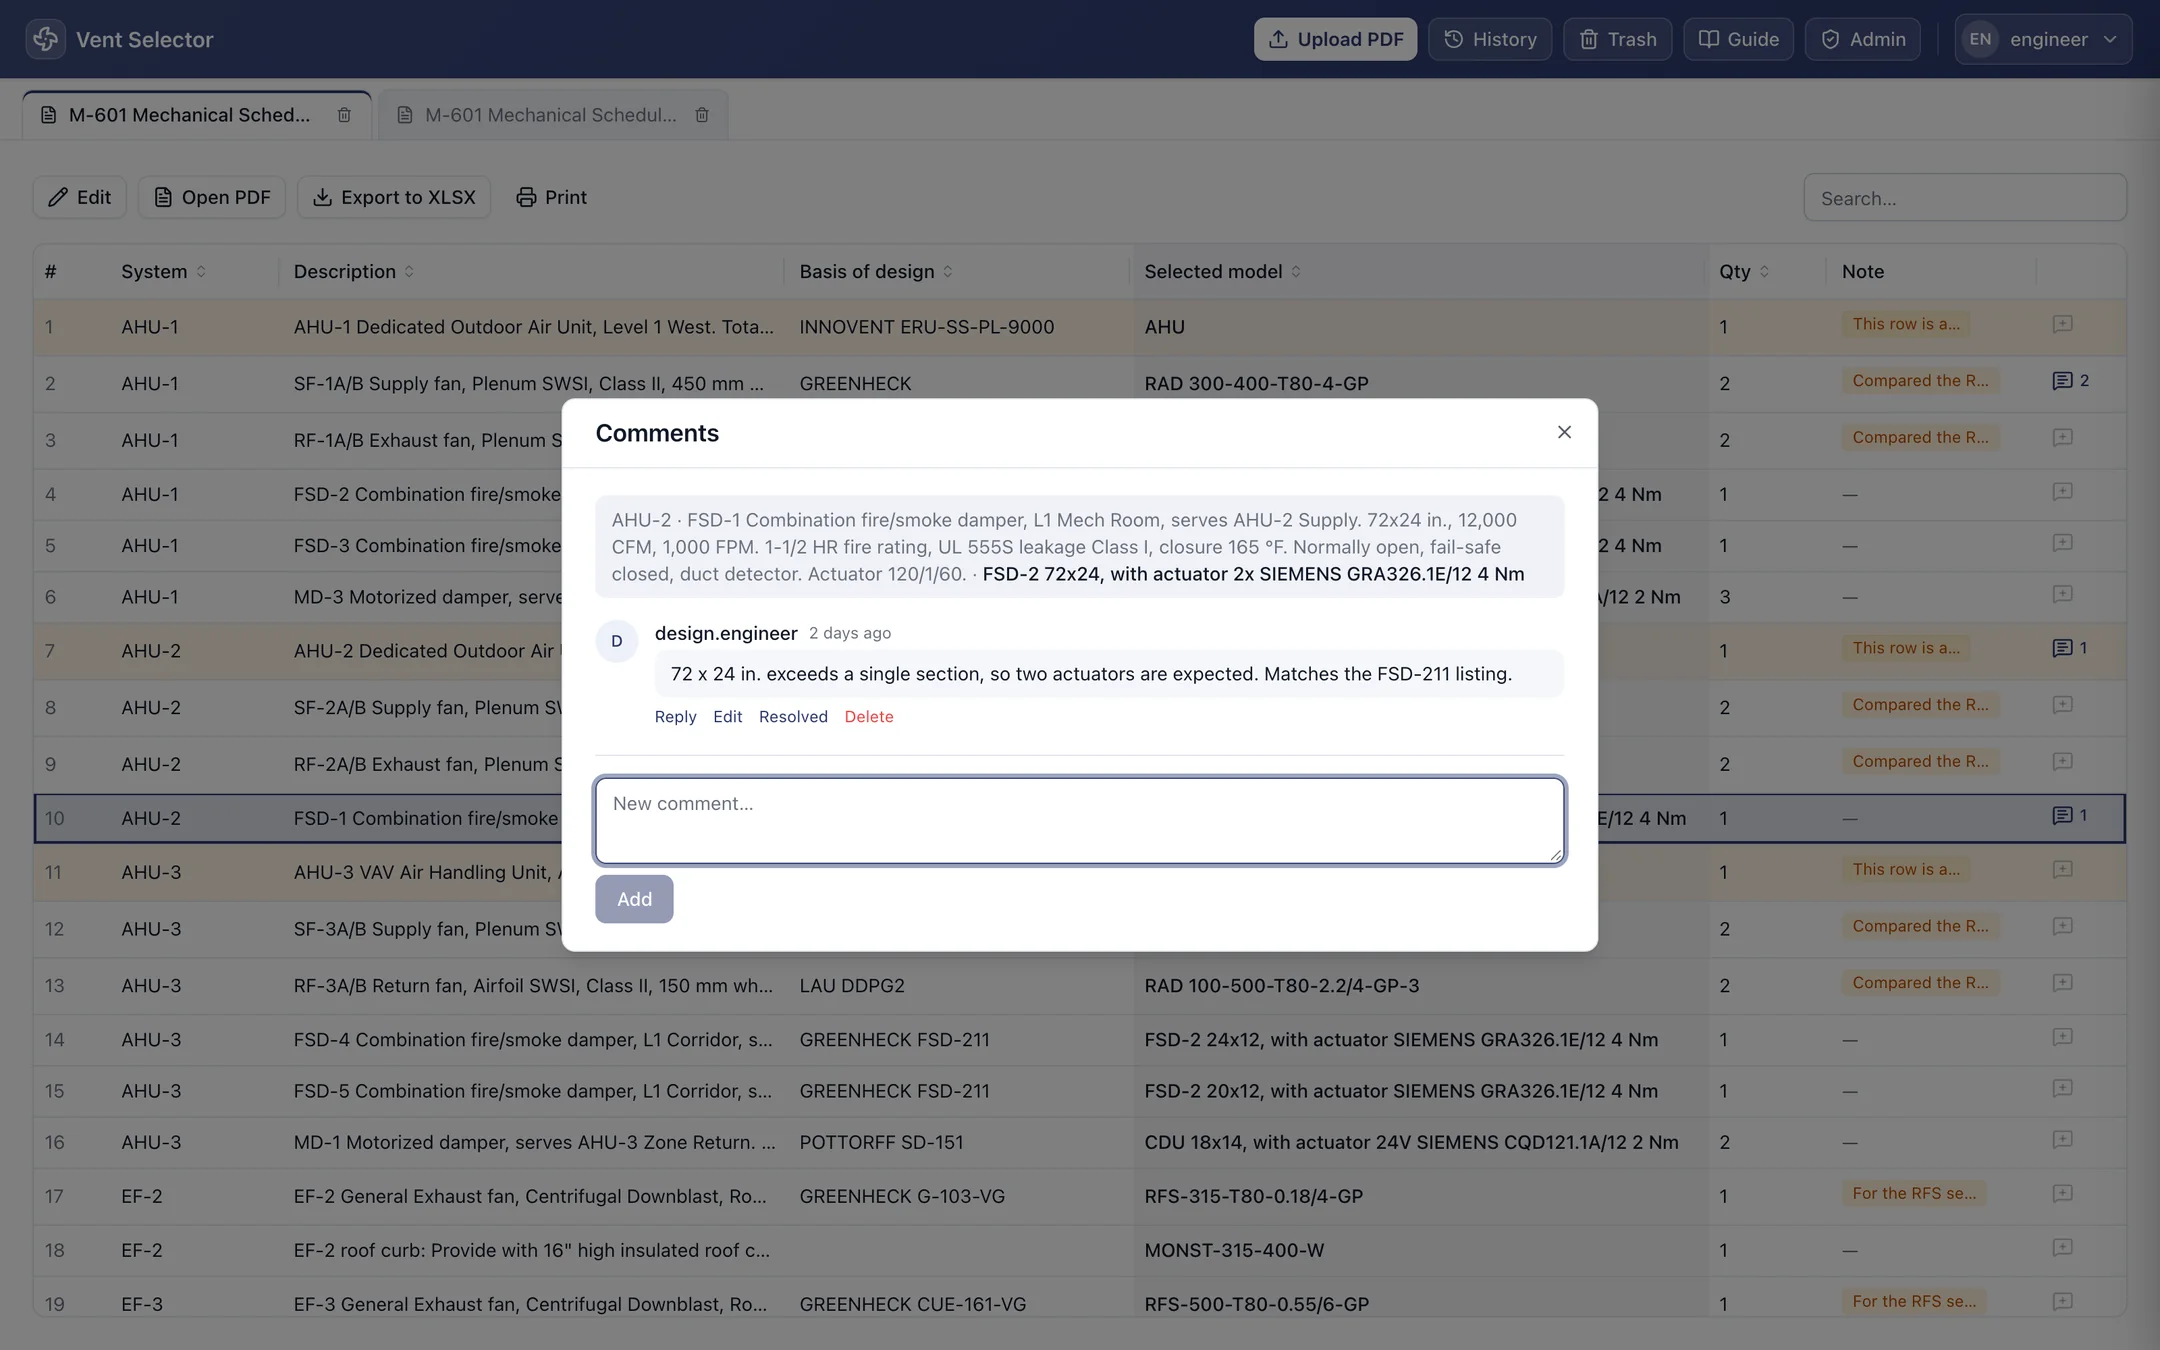Focus the New comment text area

pos(1080,820)
